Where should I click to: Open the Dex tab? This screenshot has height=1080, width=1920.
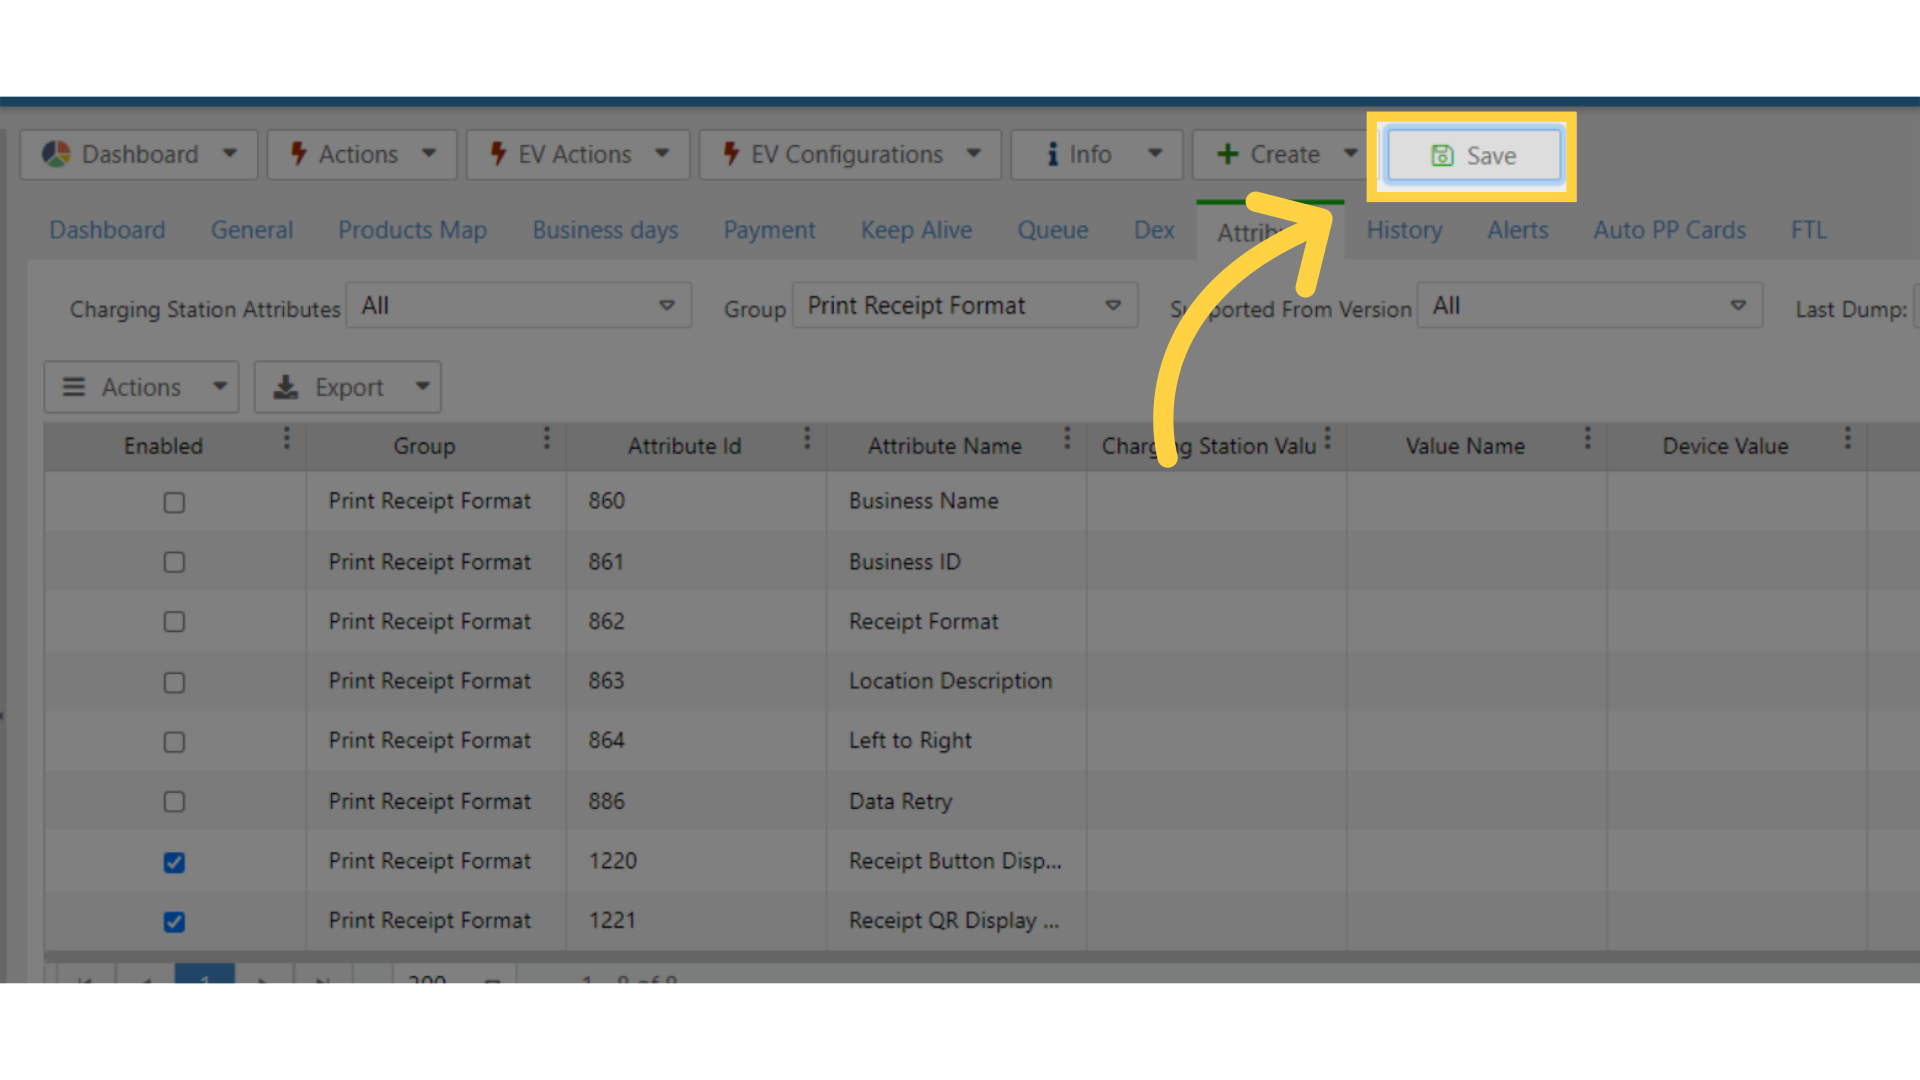[x=1154, y=230]
